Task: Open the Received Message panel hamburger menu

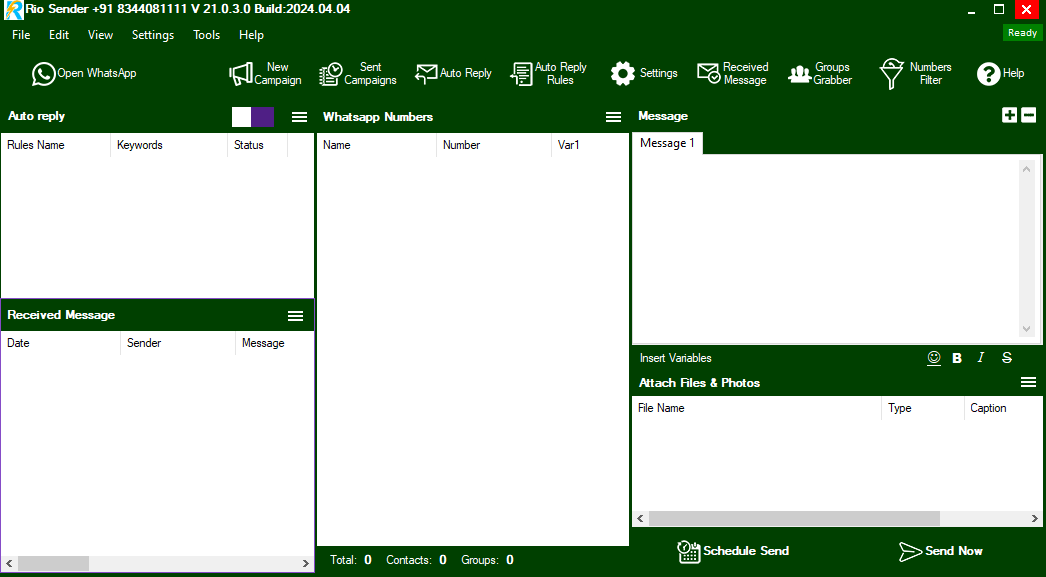Action: pyautogui.click(x=296, y=316)
